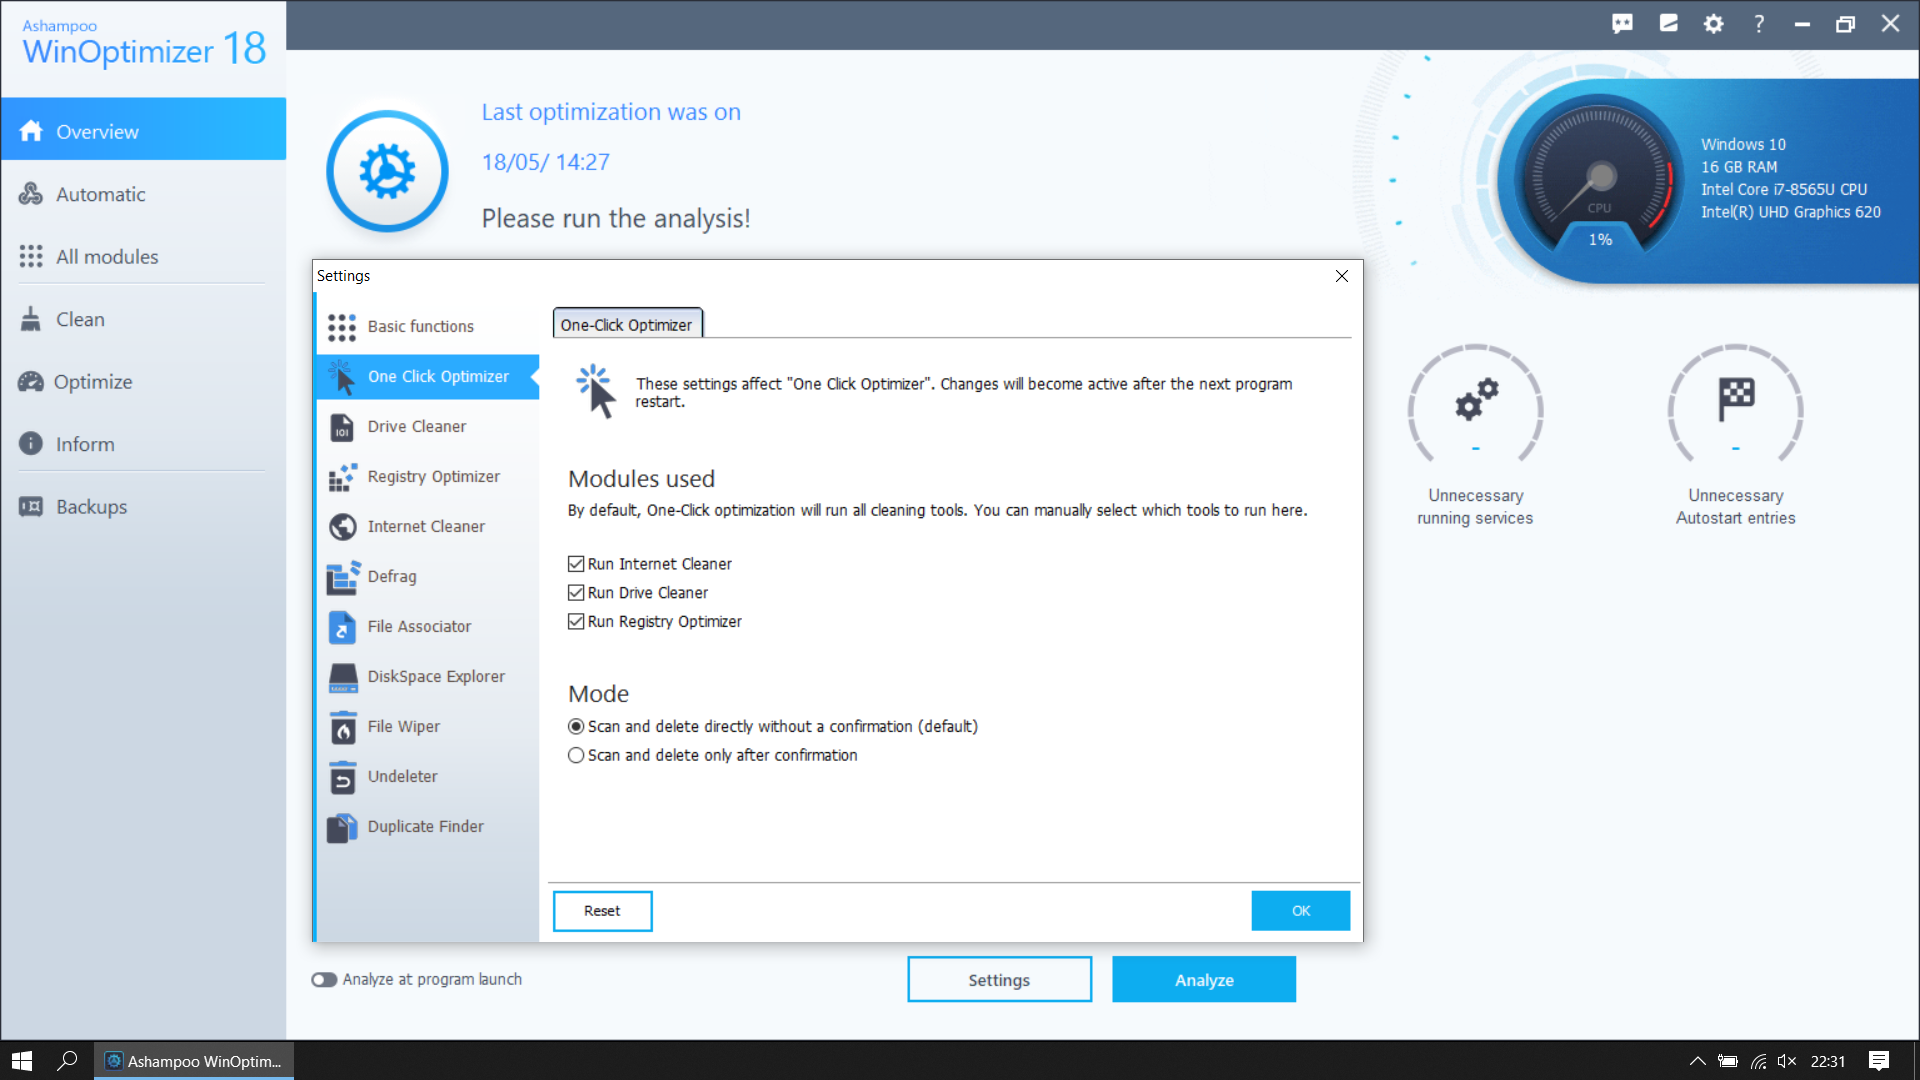Viewport: 1920px width, 1080px height.
Task: Click the Ashampoo WinOptimizer 18 logo
Action: (144, 44)
